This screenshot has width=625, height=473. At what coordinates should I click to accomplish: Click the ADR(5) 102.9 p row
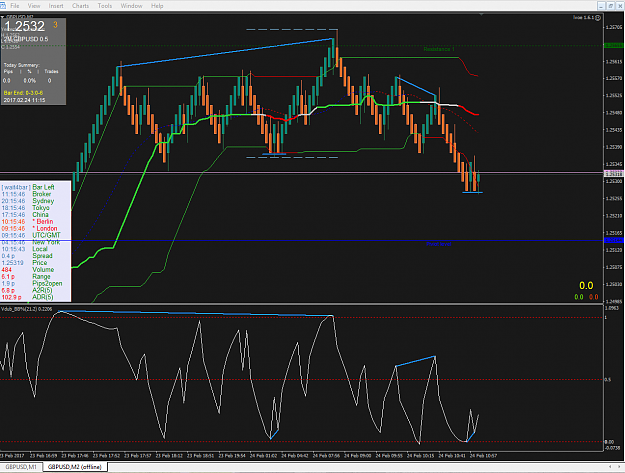point(28,297)
